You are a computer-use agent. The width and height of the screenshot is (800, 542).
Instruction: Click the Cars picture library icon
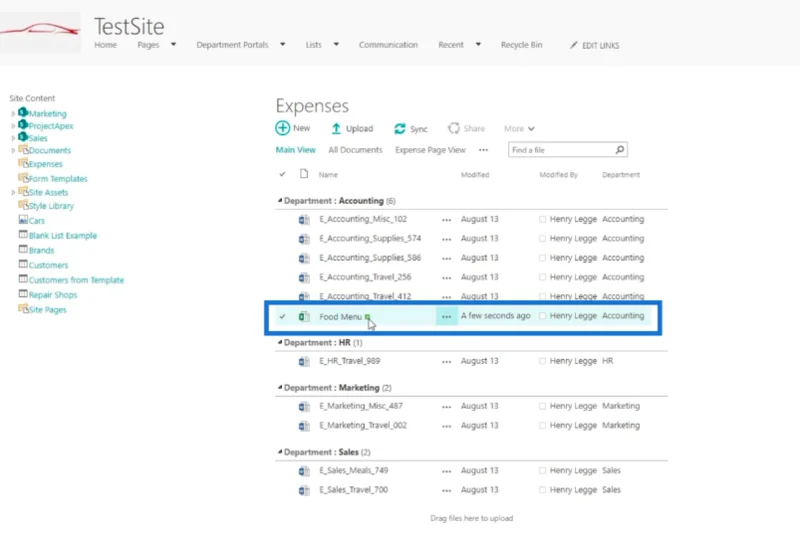23,219
